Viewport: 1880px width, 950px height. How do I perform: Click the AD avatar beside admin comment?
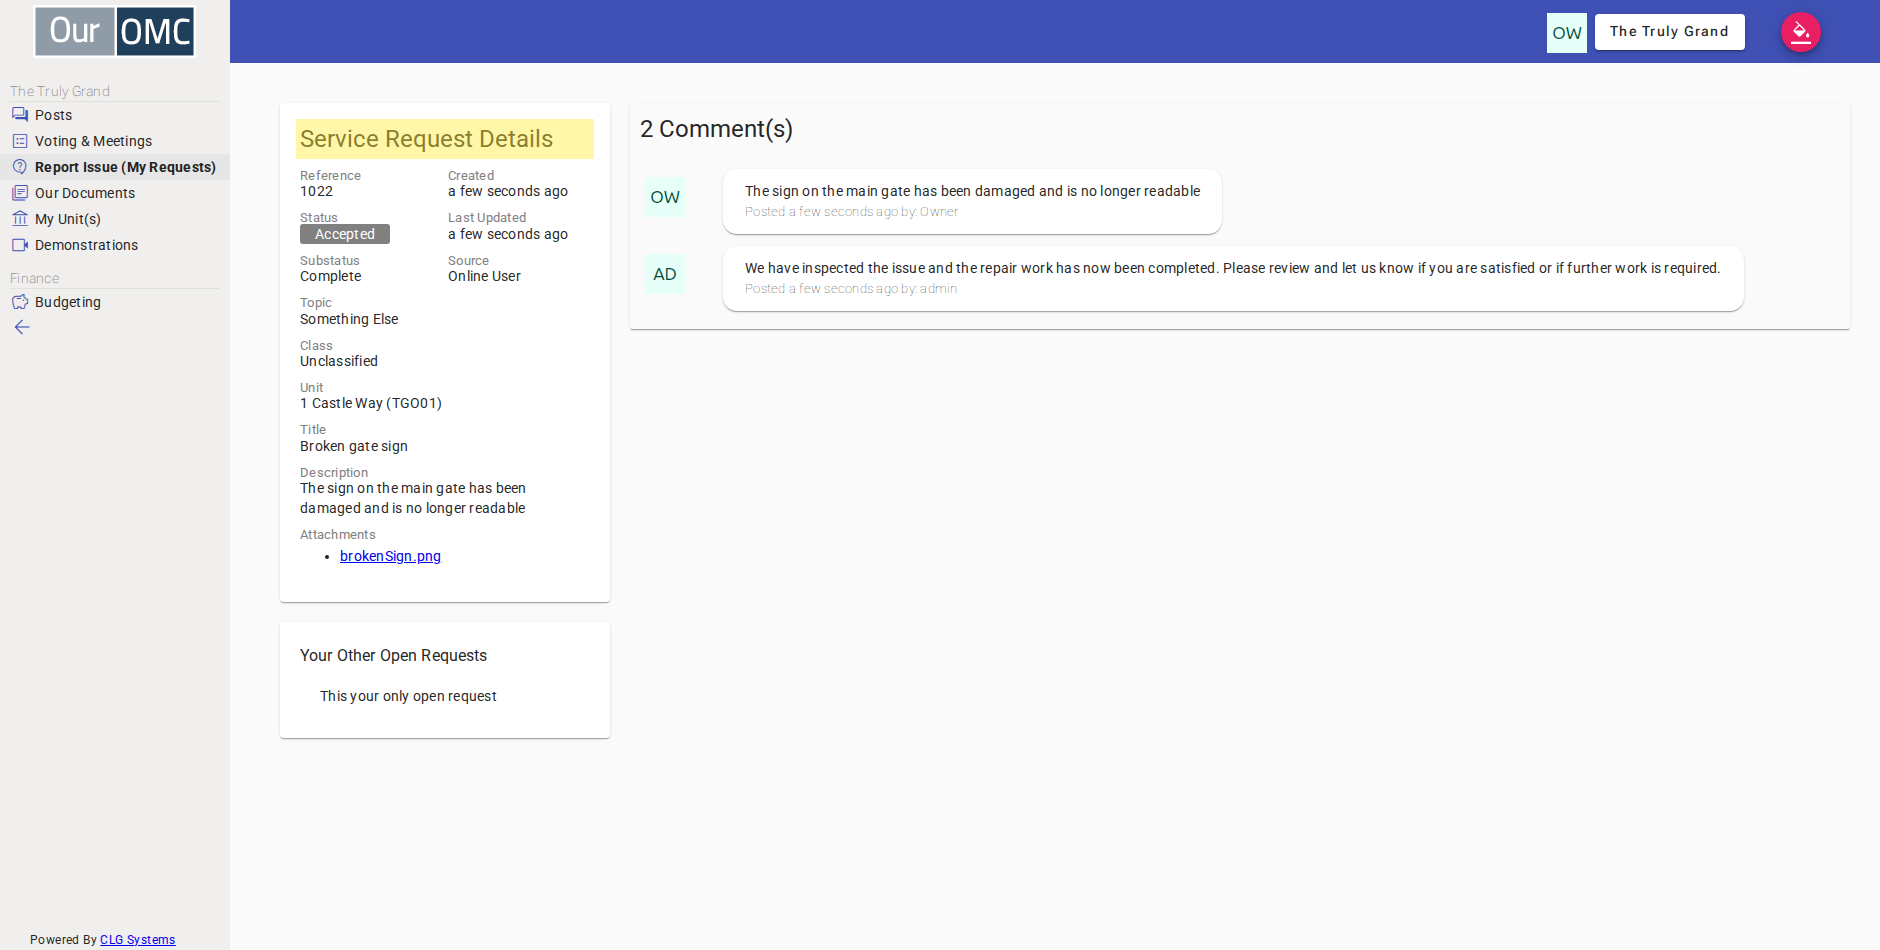tap(665, 274)
